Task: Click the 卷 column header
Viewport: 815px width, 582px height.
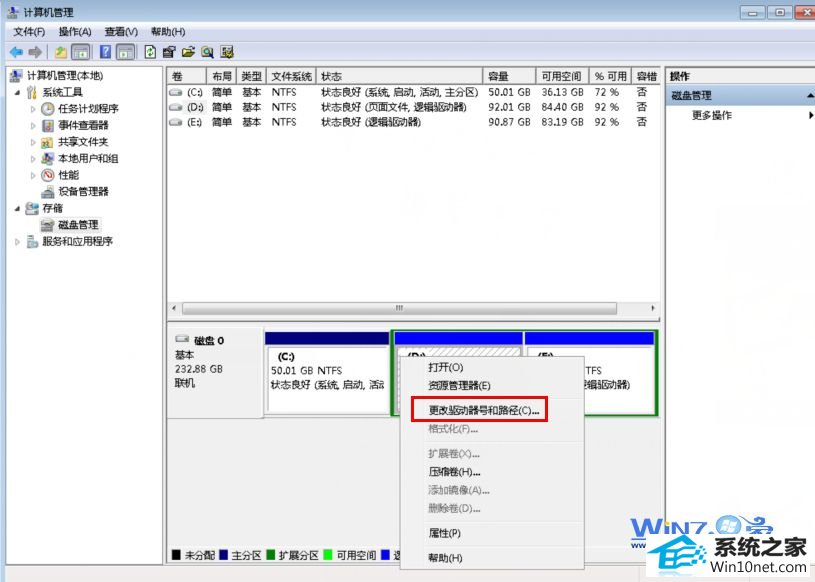Action: pos(187,76)
